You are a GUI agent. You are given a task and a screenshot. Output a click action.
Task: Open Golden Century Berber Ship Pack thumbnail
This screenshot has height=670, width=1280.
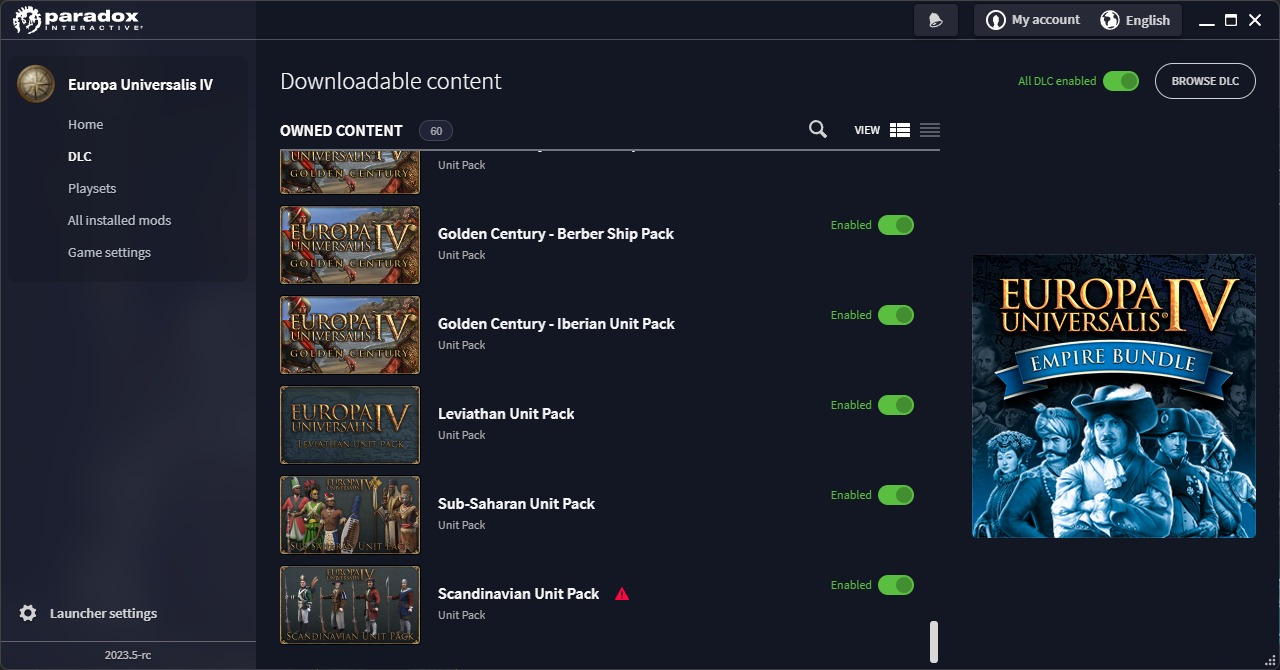(350, 245)
